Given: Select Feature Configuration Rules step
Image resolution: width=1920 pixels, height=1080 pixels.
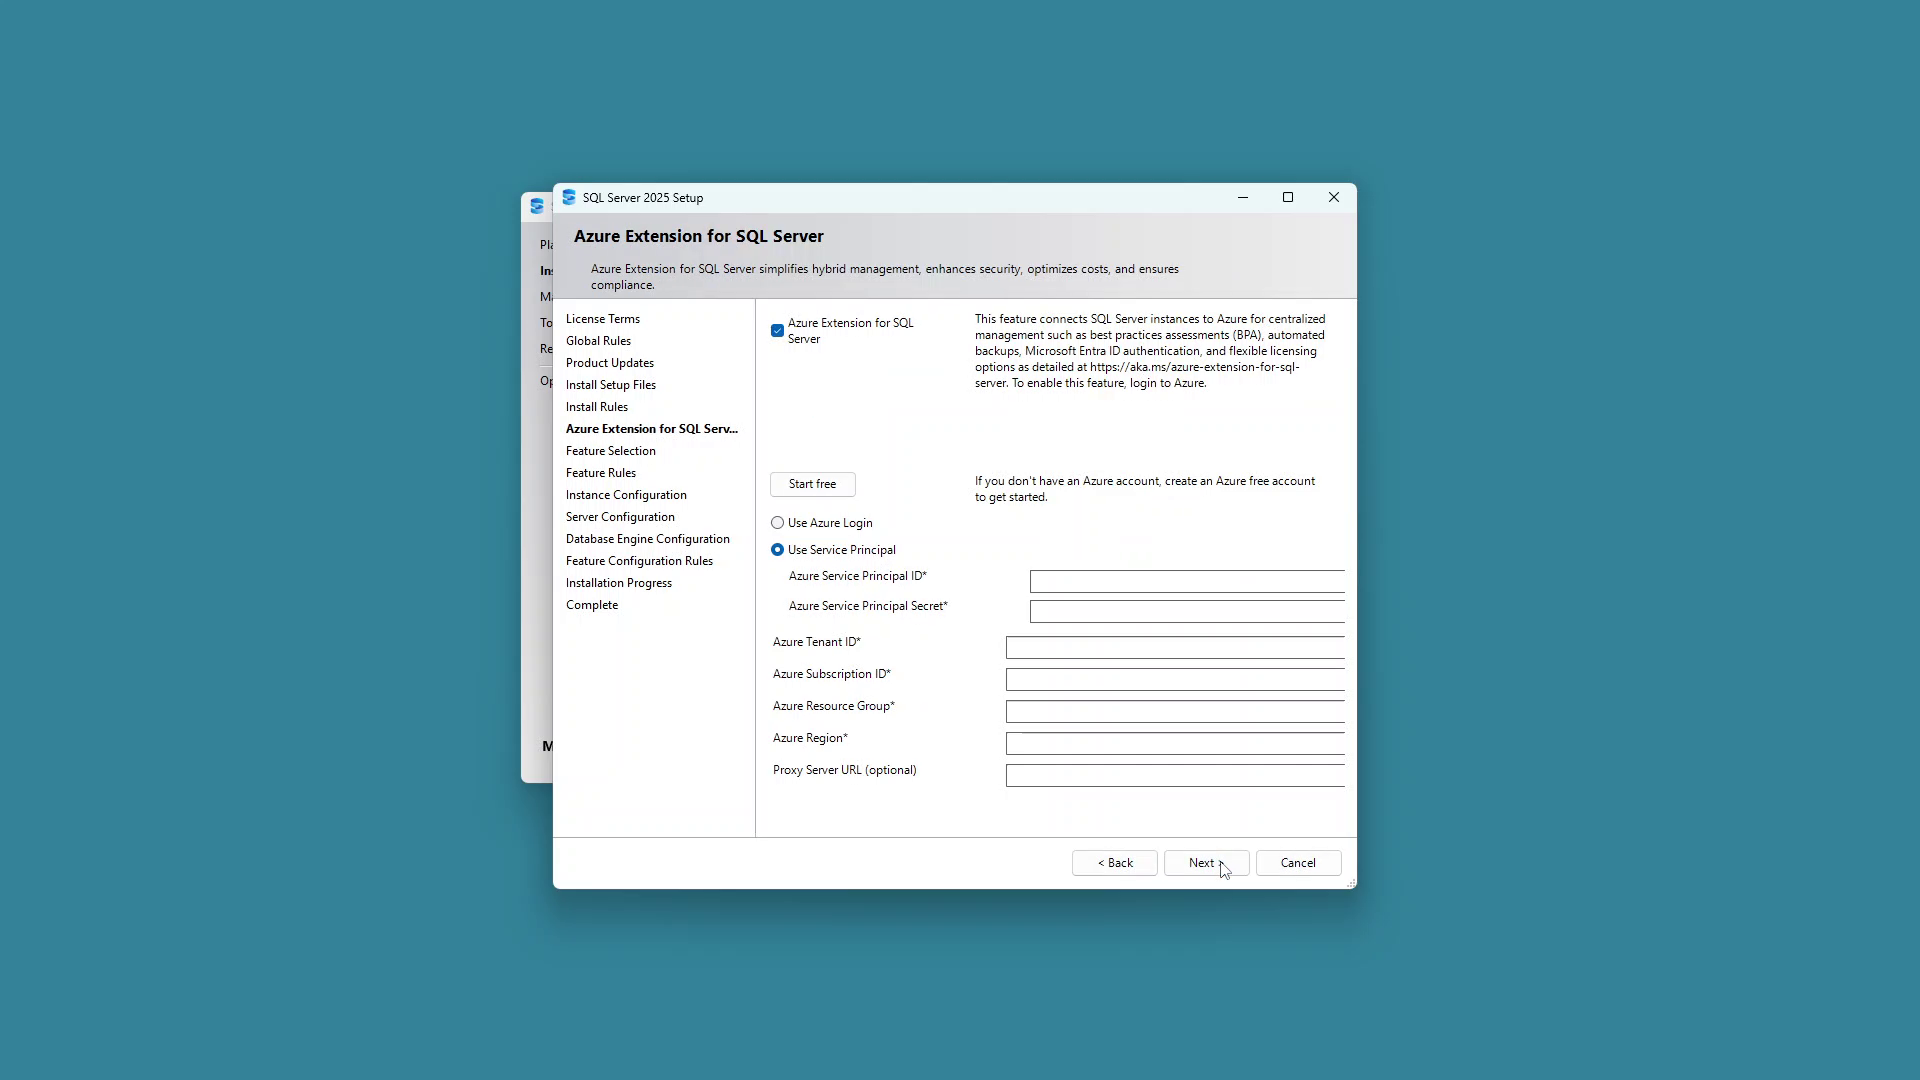Looking at the screenshot, I should pos(639,561).
